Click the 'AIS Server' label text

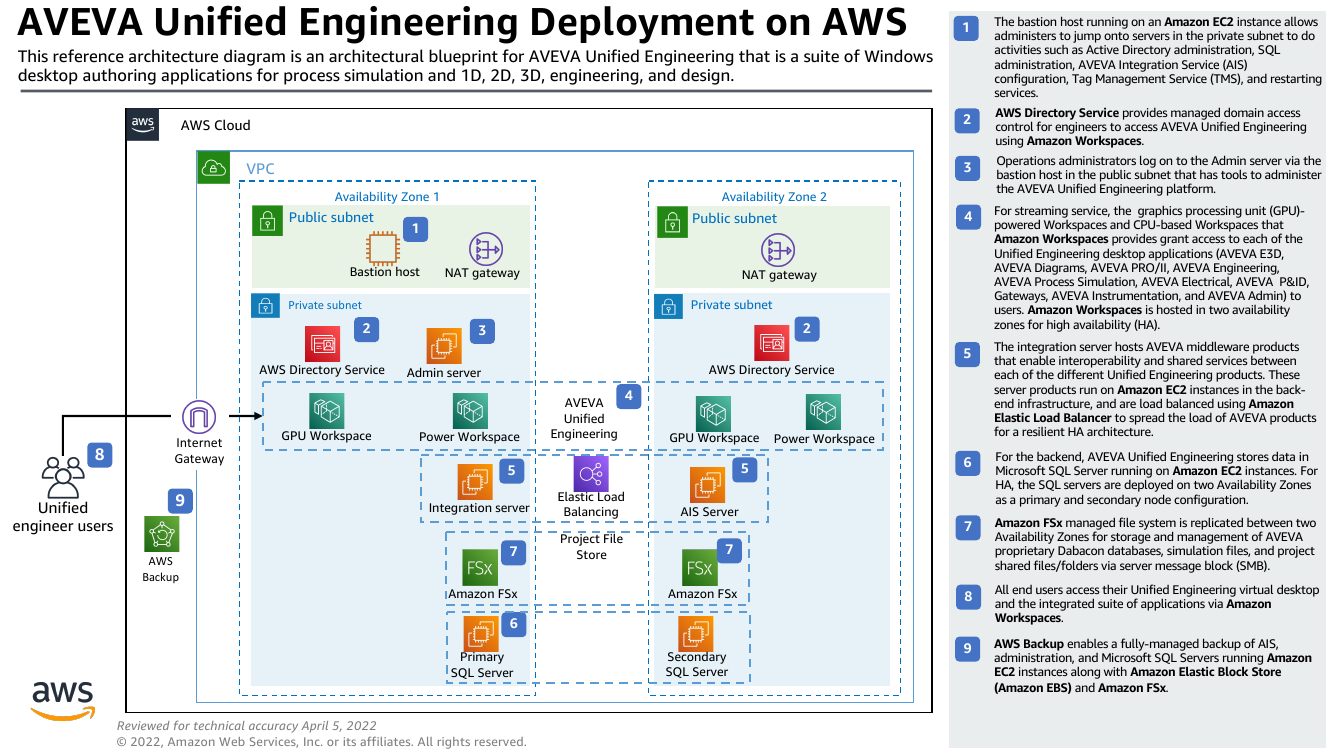[709, 512]
